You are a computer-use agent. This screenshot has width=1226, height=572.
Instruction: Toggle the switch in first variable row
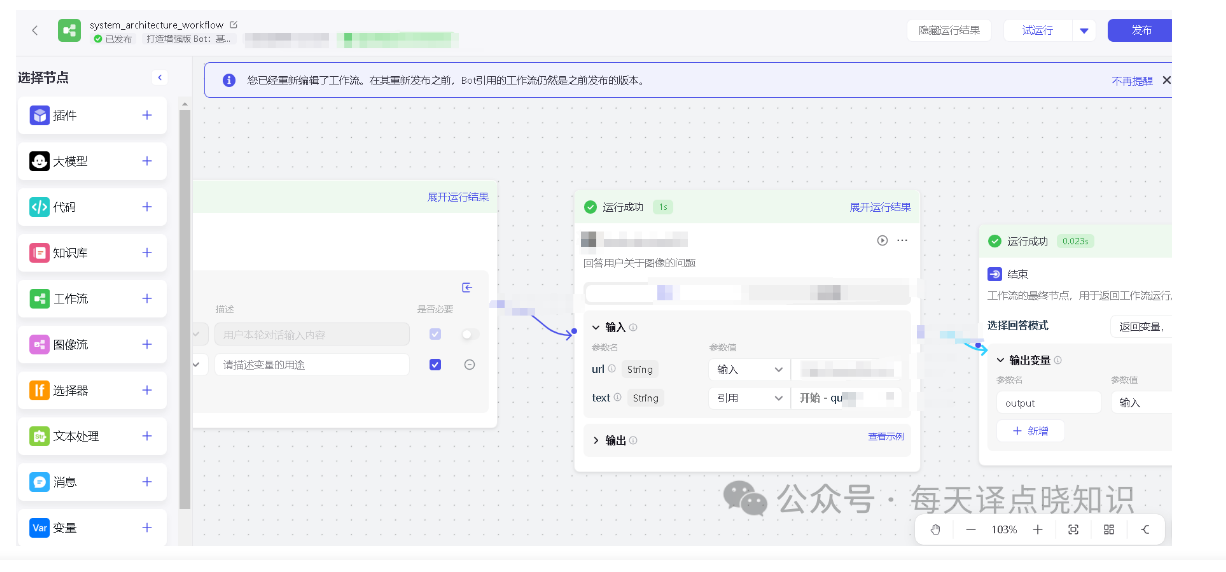pos(469,334)
